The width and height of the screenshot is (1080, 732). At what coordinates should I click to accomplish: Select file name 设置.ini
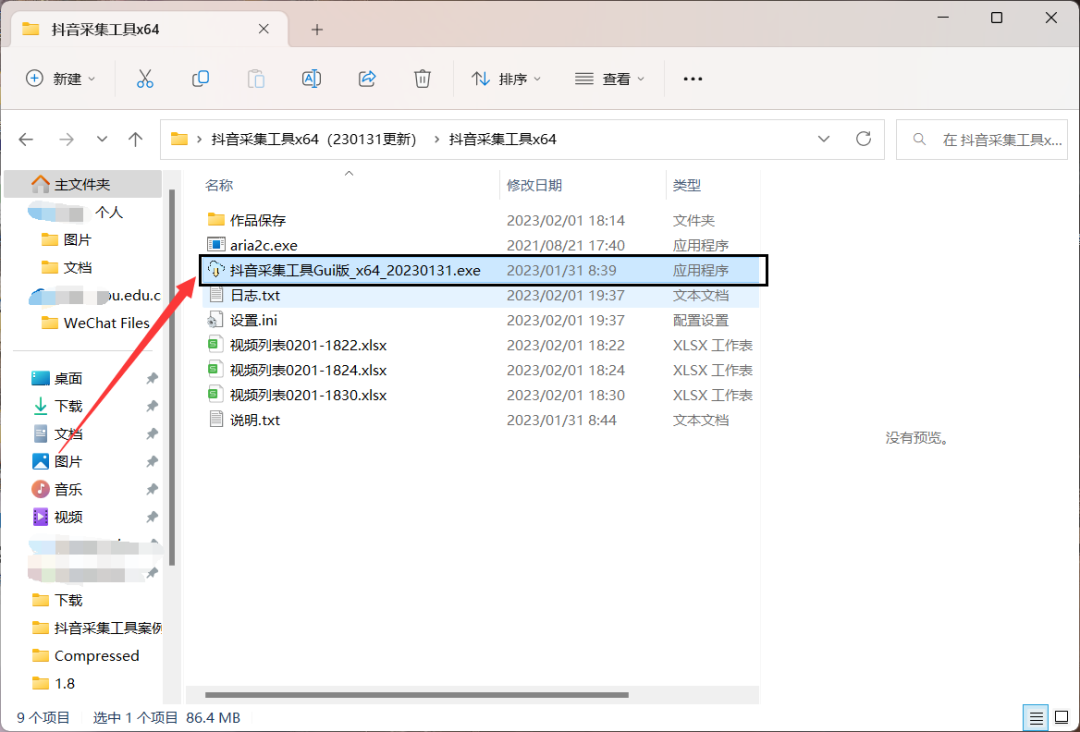click(253, 320)
